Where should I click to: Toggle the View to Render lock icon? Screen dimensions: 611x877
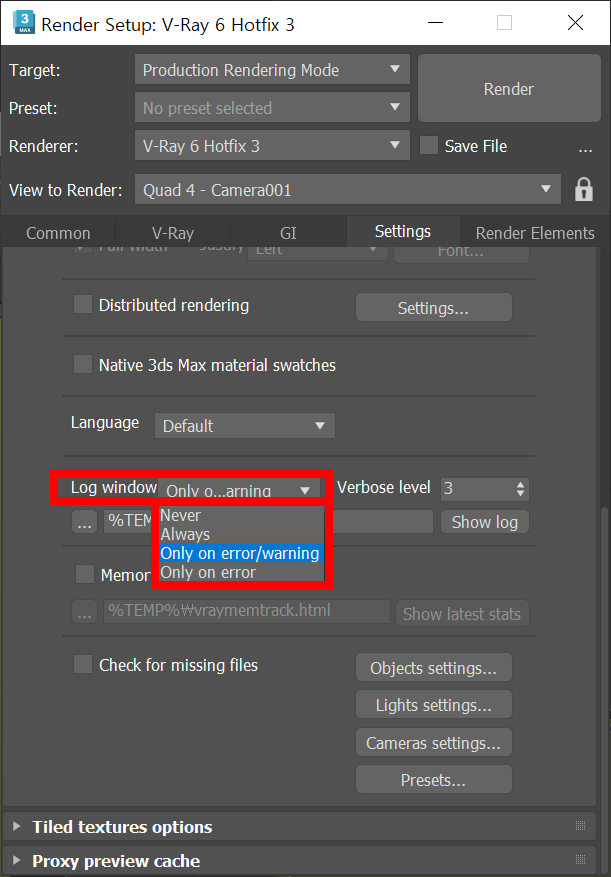tap(584, 190)
